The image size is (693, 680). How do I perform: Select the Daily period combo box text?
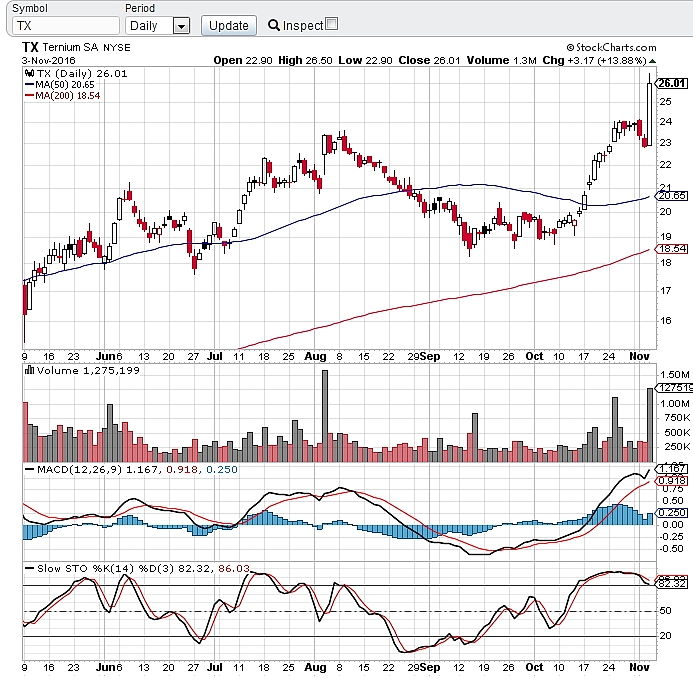(x=144, y=26)
